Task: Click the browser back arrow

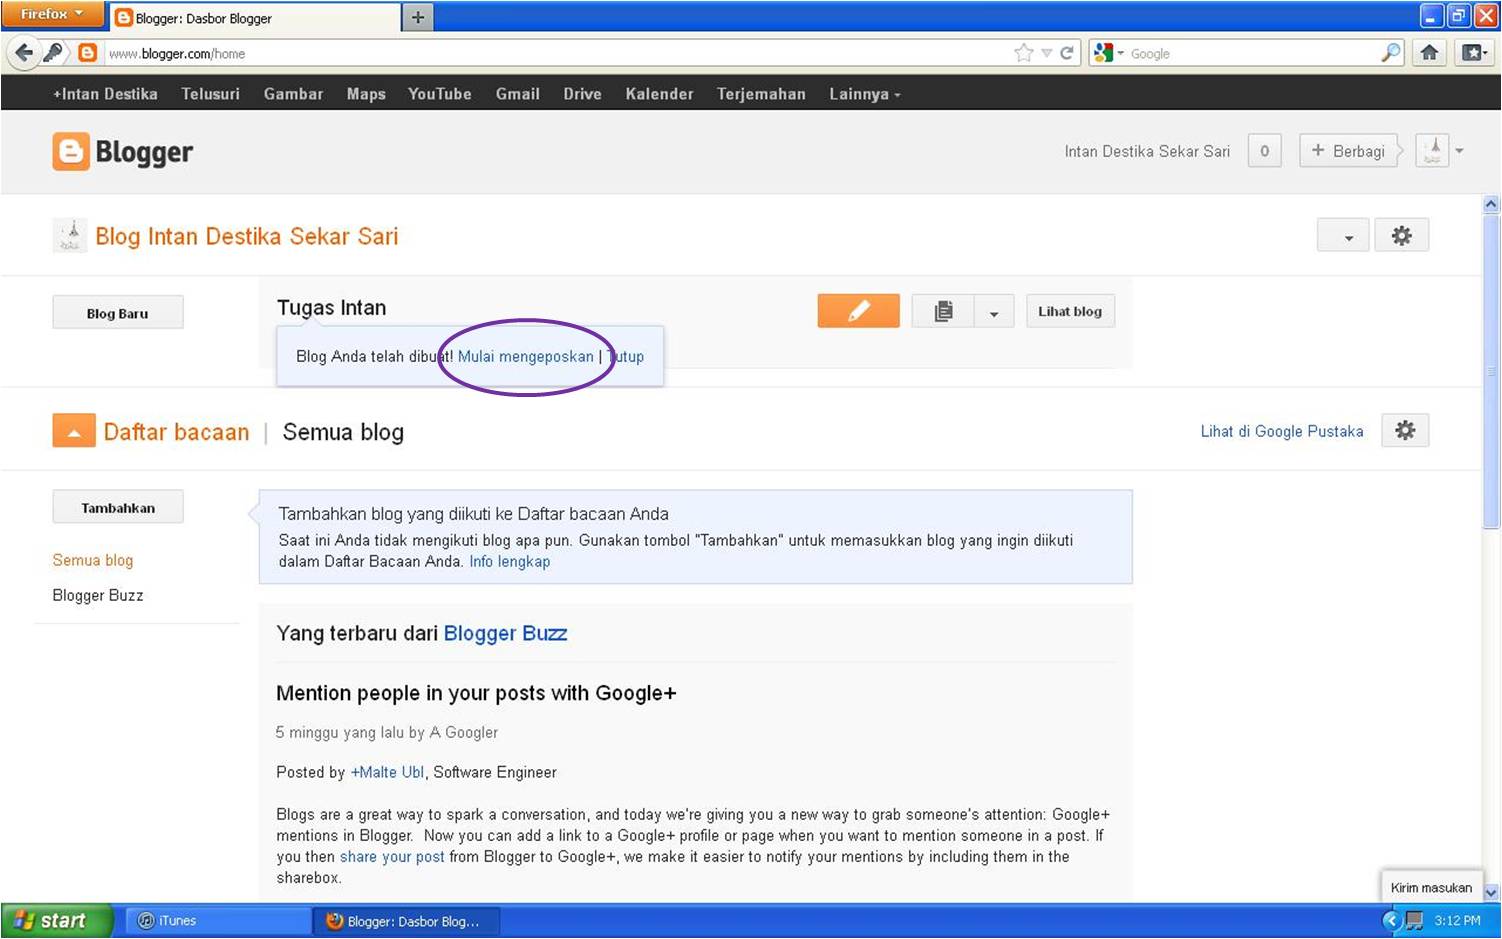Action: coord(23,53)
